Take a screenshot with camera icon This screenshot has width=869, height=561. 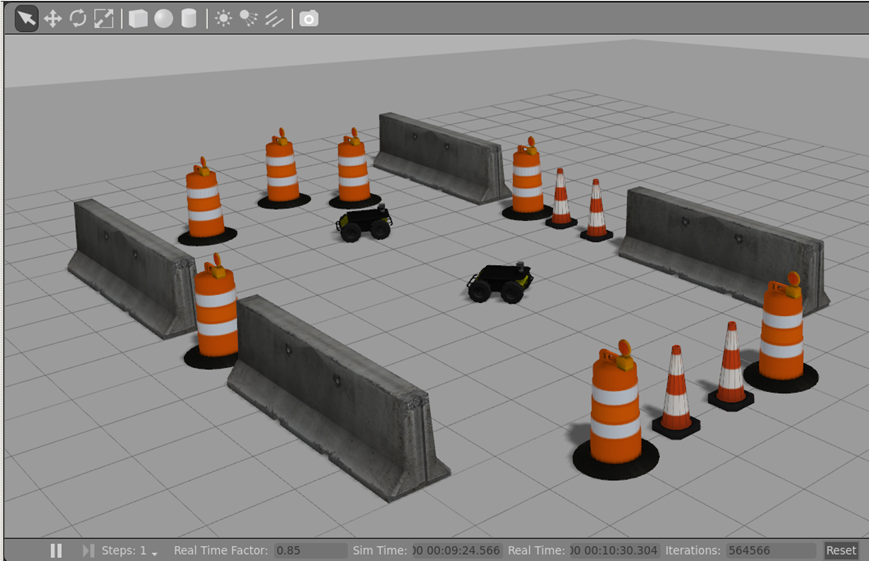[x=309, y=19]
